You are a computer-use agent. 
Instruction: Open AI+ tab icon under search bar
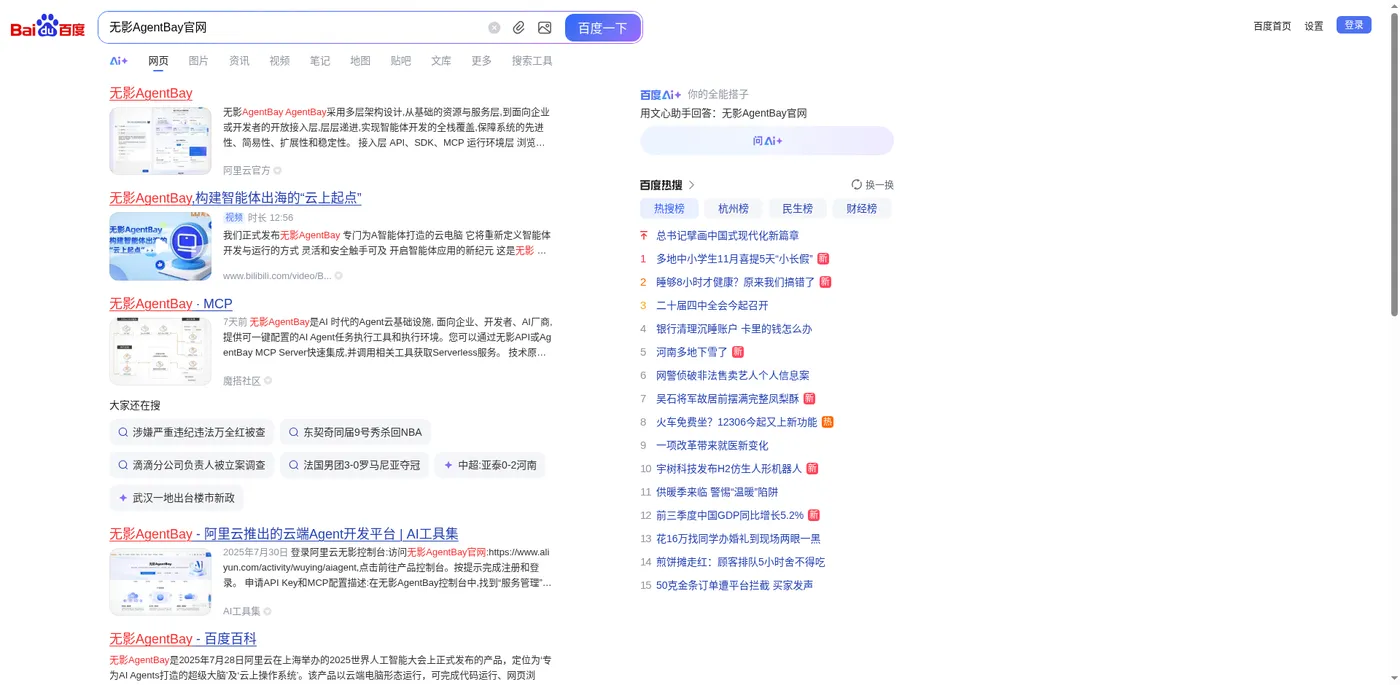[x=119, y=61]
